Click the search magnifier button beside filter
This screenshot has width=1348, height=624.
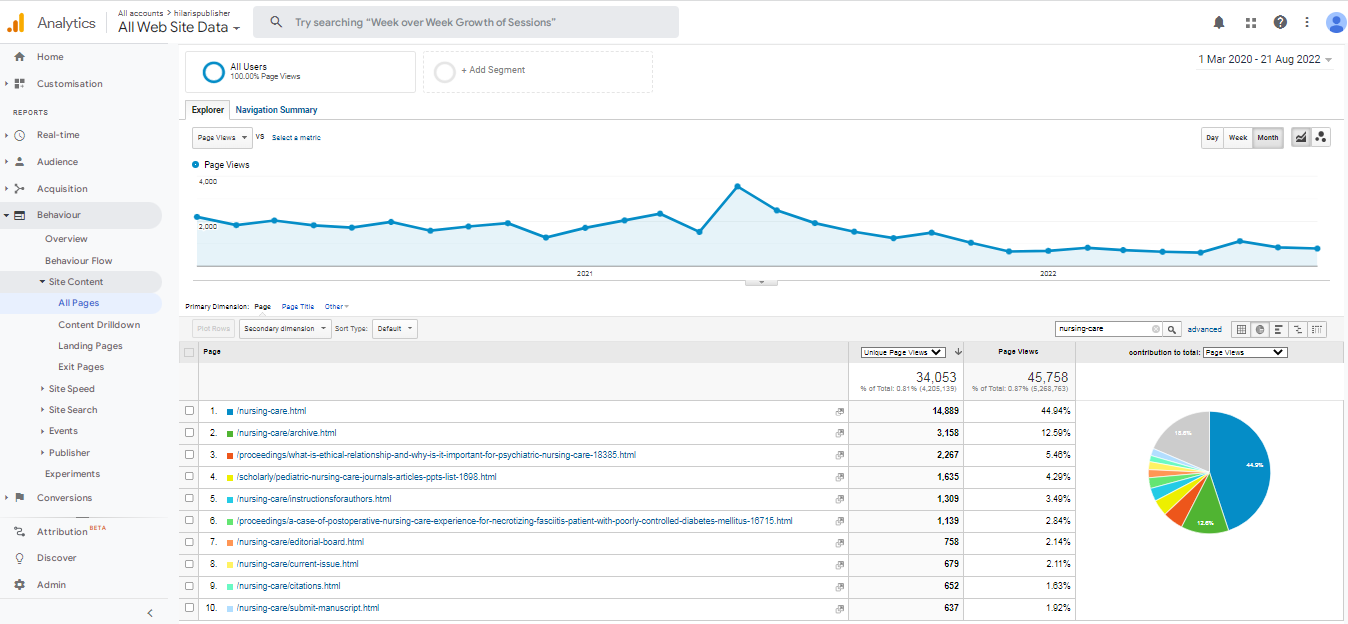[x=1172, y=329]
